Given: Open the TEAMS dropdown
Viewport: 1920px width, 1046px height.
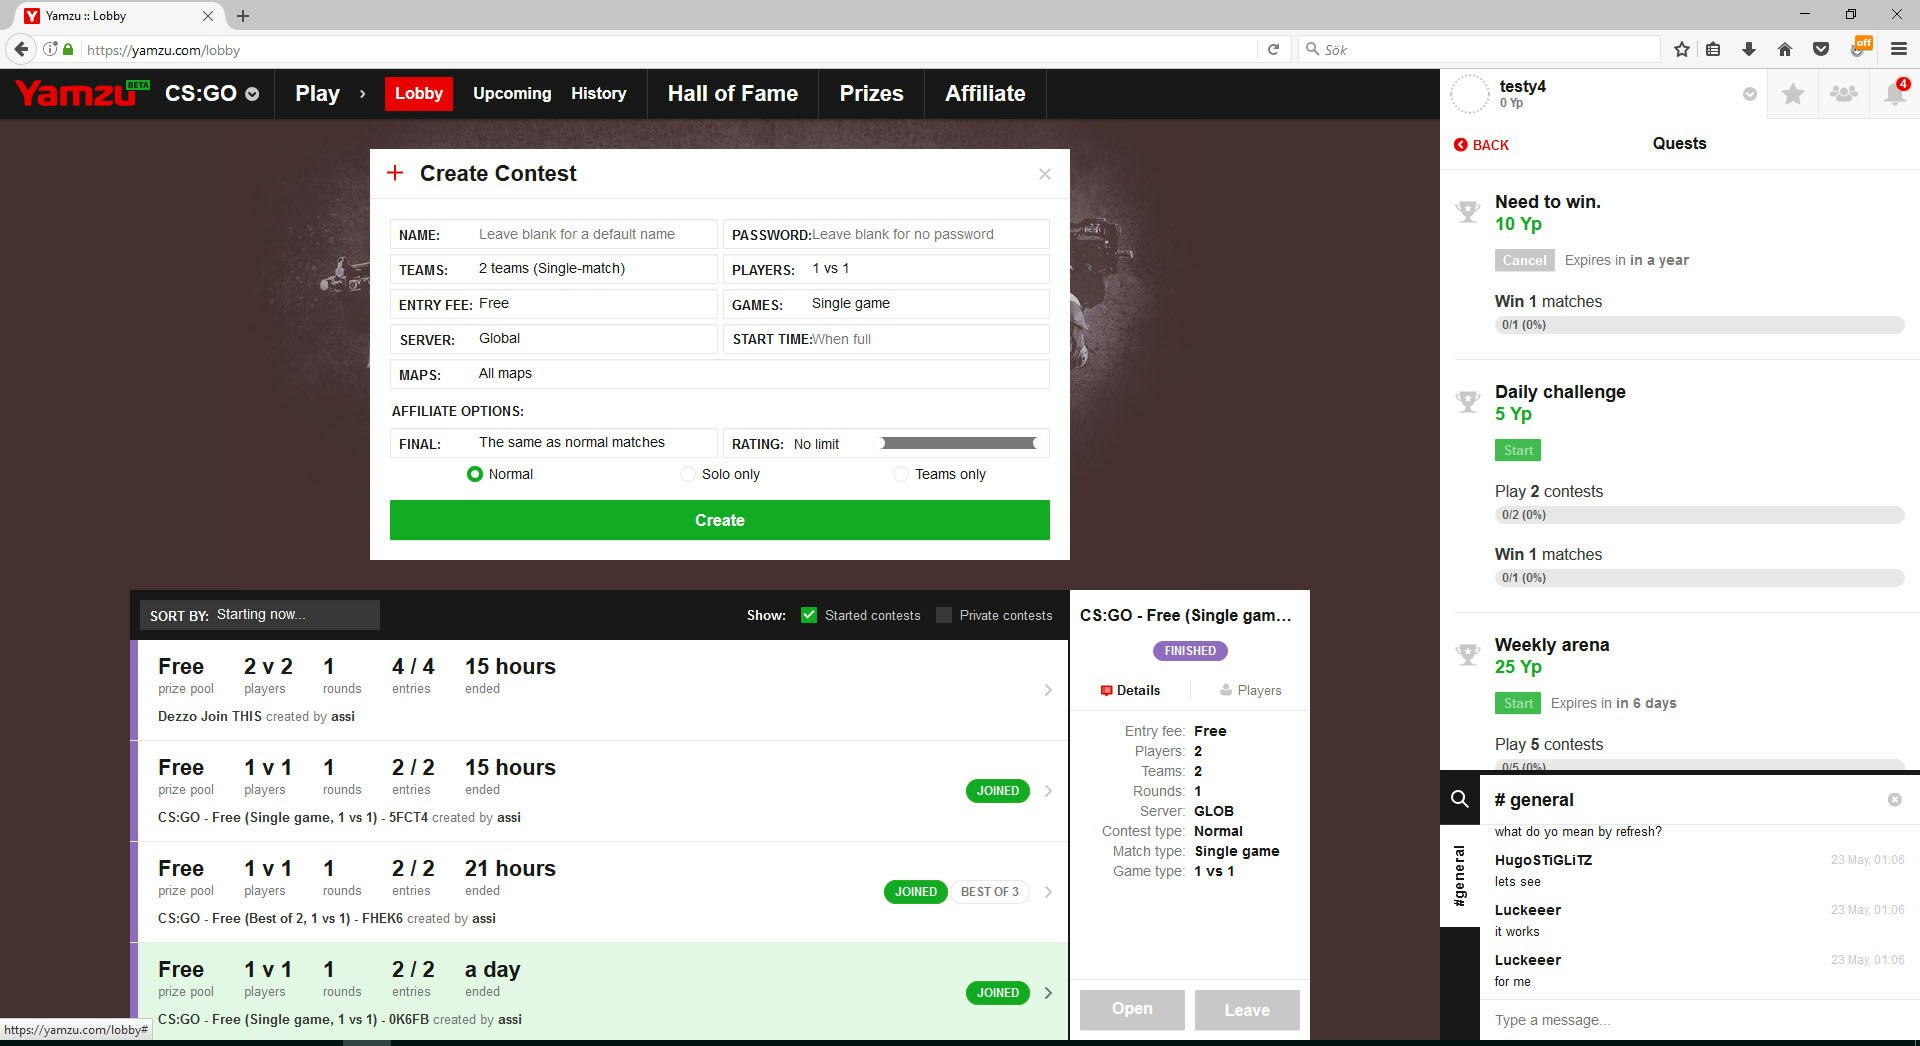Looking at the screenshot, I should 553,269.
